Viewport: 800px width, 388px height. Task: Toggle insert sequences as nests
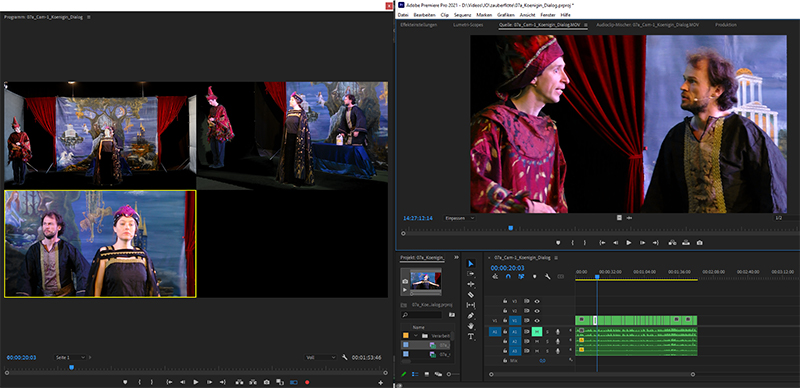pos(495,276)
